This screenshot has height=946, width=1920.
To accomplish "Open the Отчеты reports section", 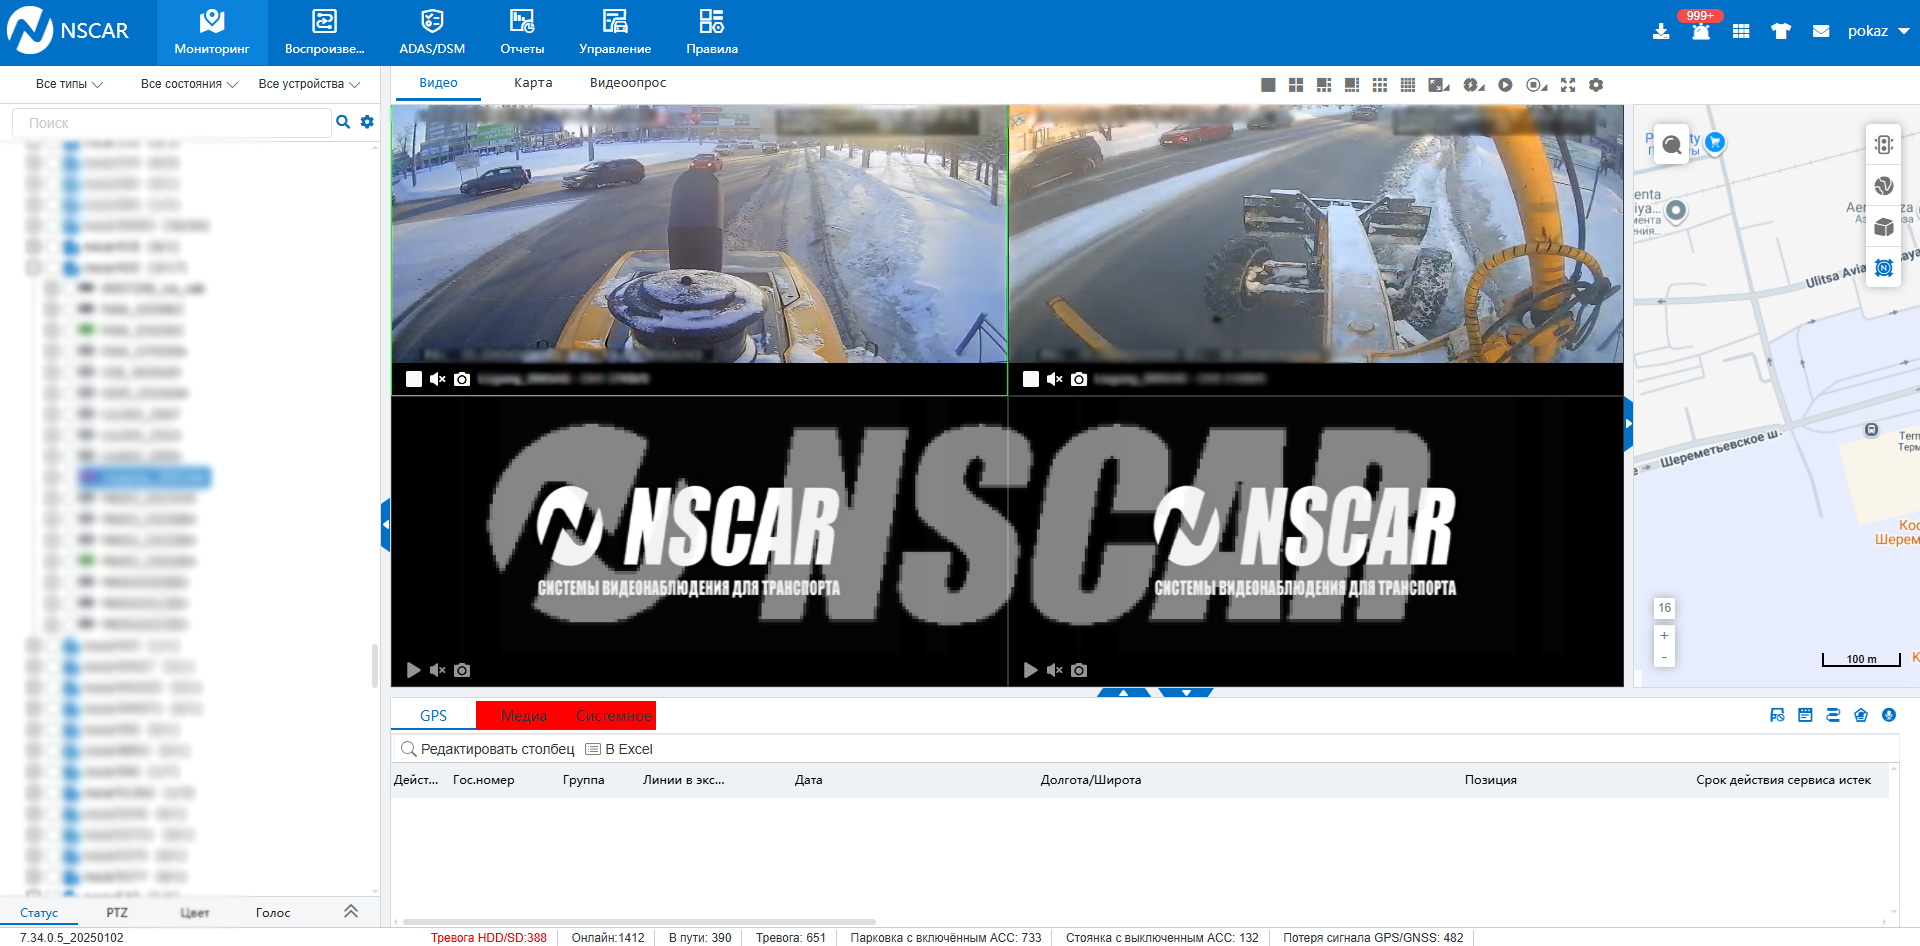I will 522,33.
